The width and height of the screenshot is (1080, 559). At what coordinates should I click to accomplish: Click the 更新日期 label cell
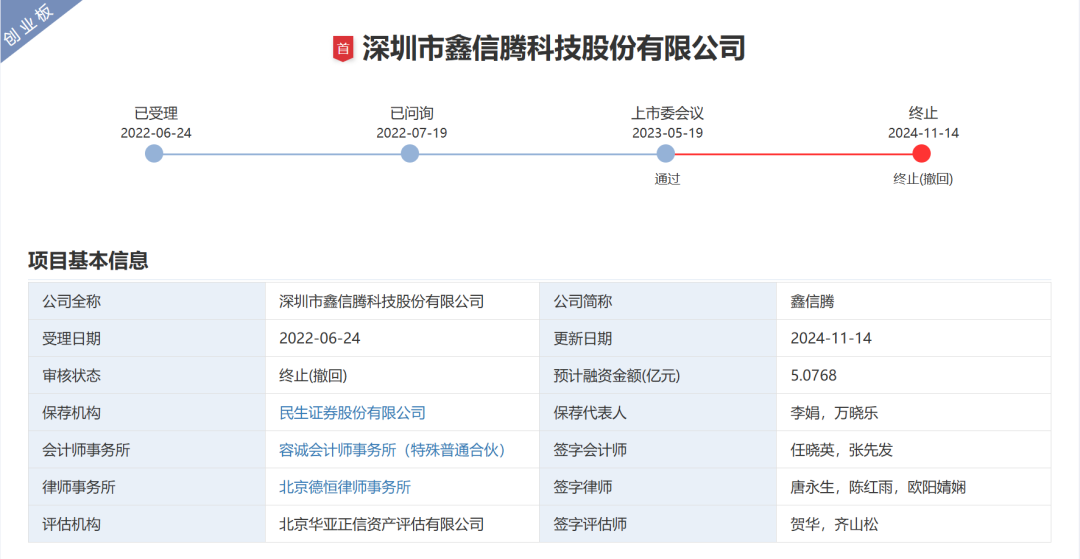tap(658, 339)
